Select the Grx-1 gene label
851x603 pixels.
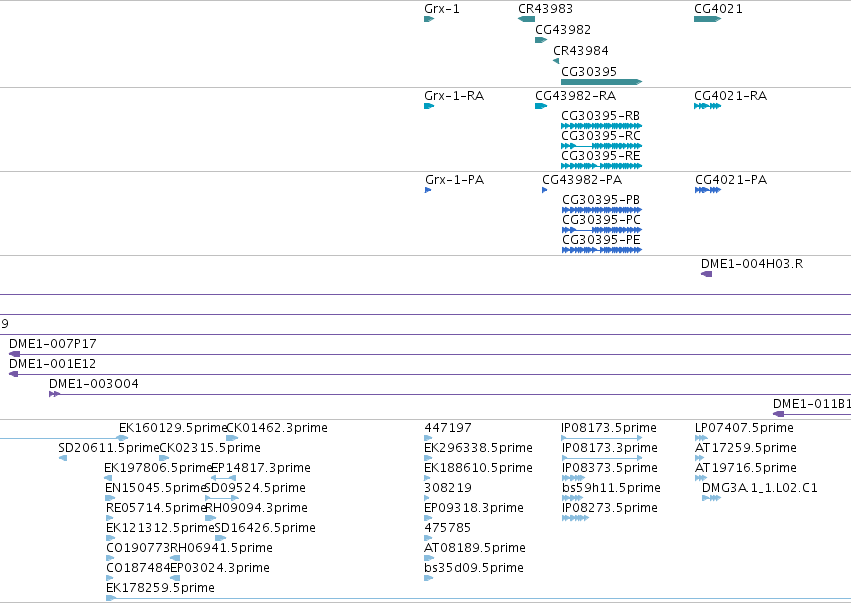(x=442, y=9)
